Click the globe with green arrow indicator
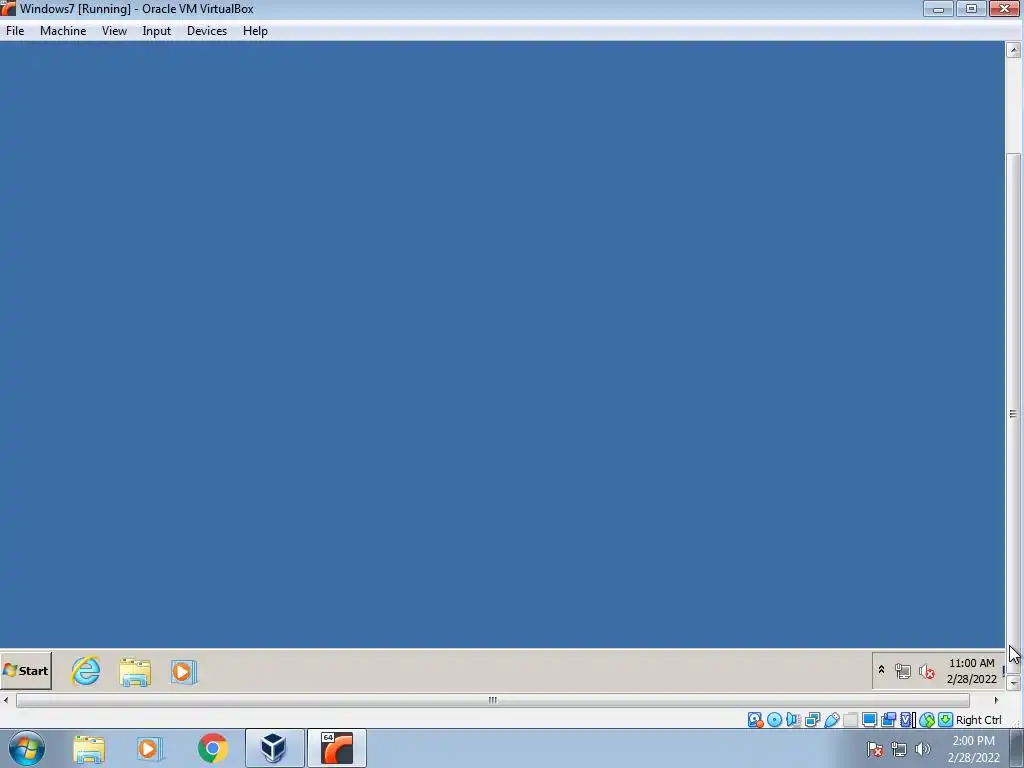This screenshot has width=1024, height=768. pyautogui.click(x=927, y=720)
